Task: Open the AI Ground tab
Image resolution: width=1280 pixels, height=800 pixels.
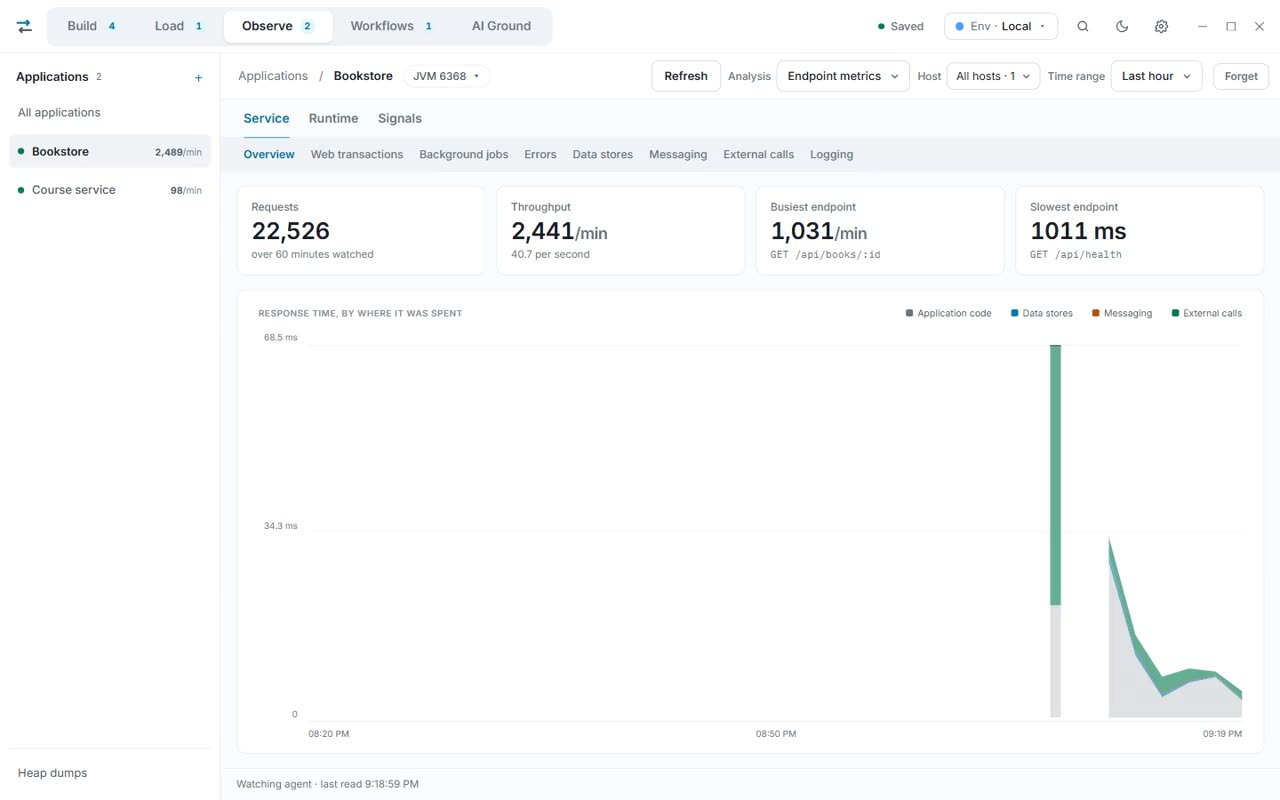Action: pyautogui.click(x=501, y=26)
